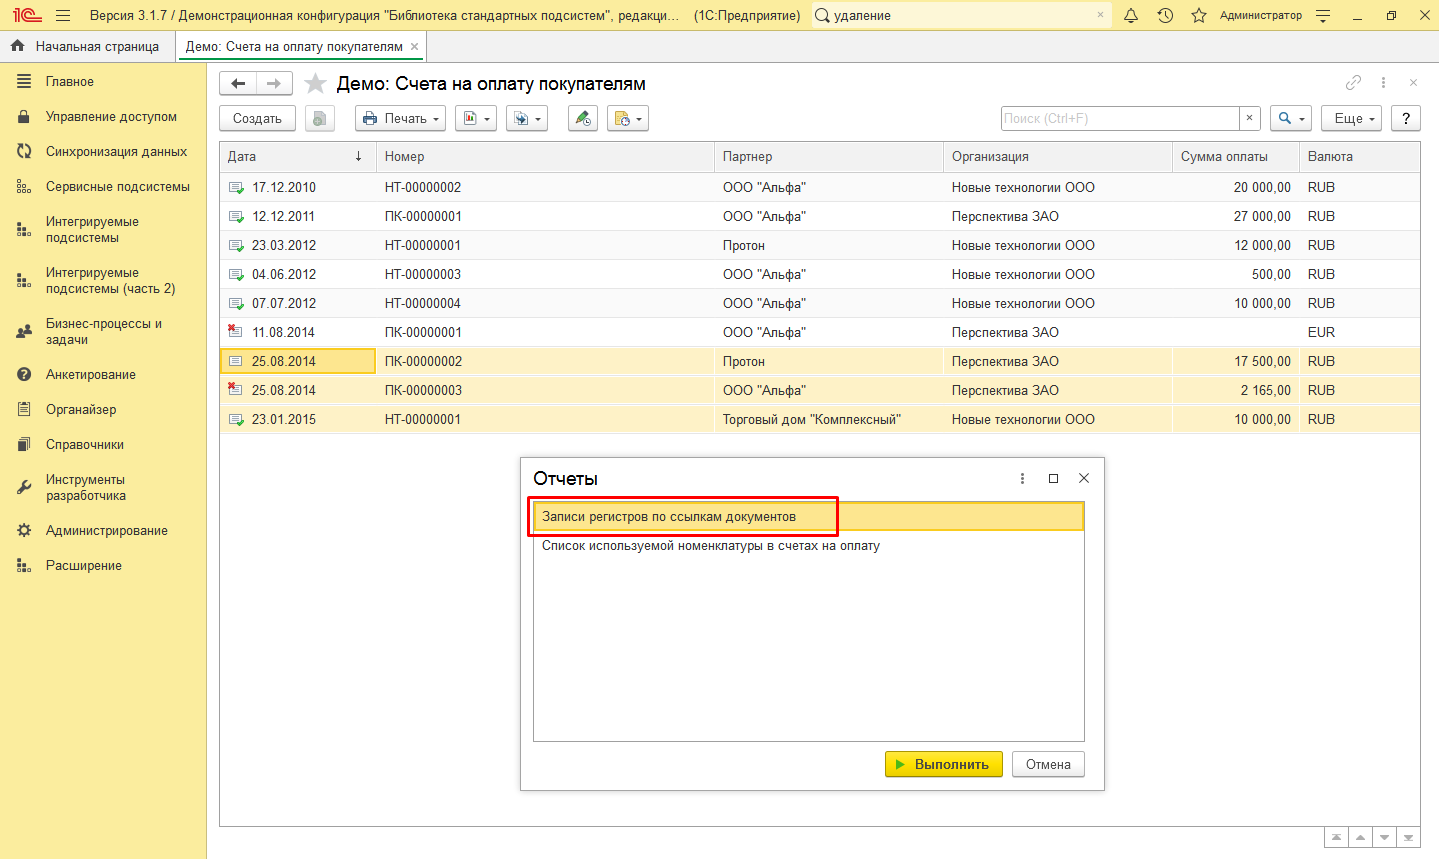Open the Еще menu

[1351, 118]
